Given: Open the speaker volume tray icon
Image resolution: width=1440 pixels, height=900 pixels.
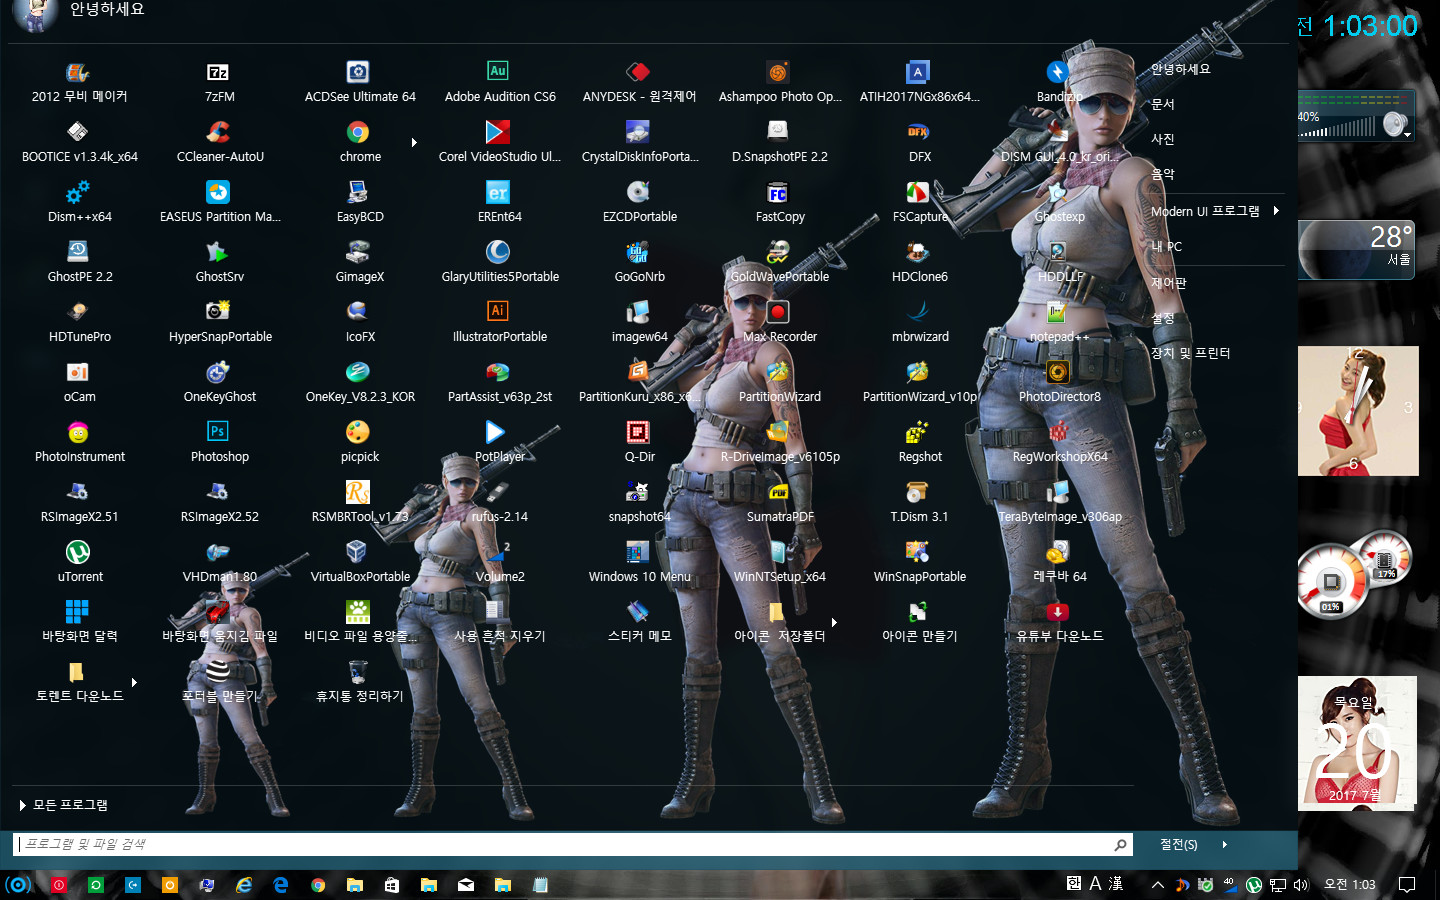Looking at the screenshot, I should tap(1301, 885).
